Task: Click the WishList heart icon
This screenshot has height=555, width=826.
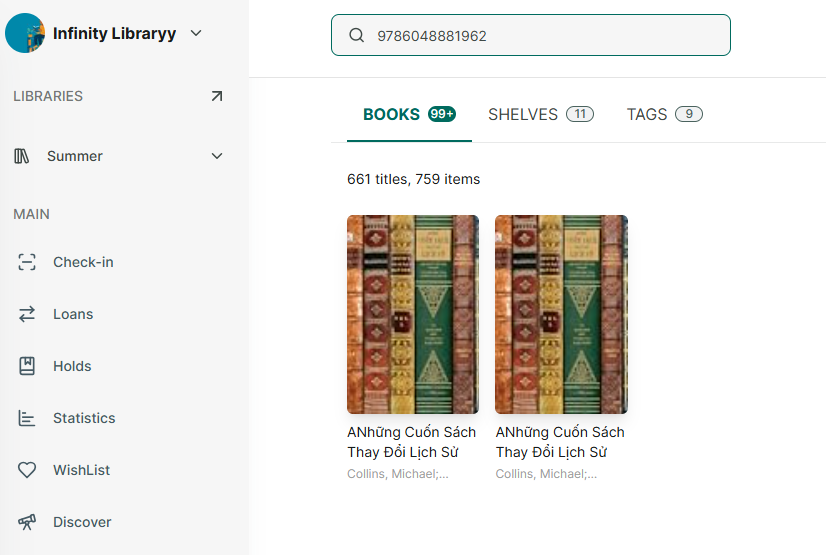Action: [27, 470]
